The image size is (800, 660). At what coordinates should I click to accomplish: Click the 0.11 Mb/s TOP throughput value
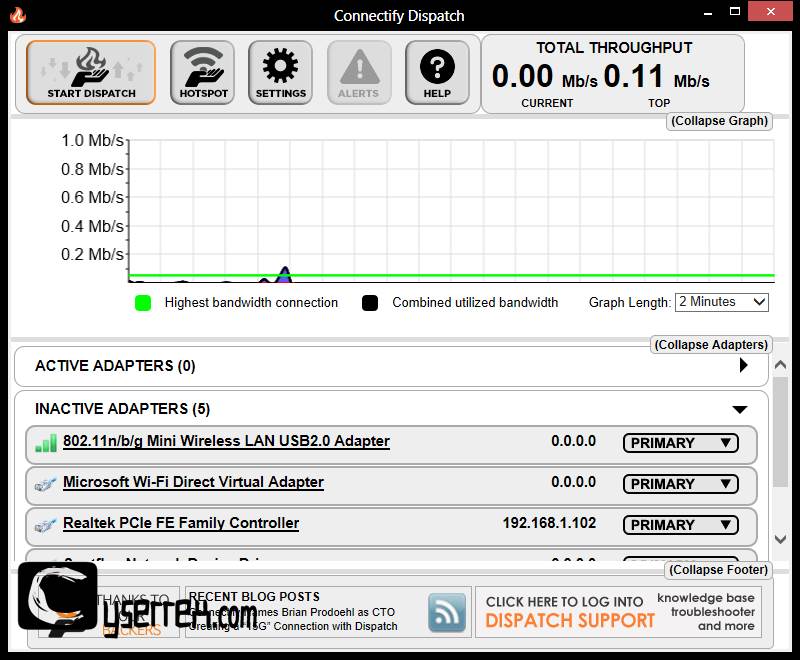[x=657, y=77]
